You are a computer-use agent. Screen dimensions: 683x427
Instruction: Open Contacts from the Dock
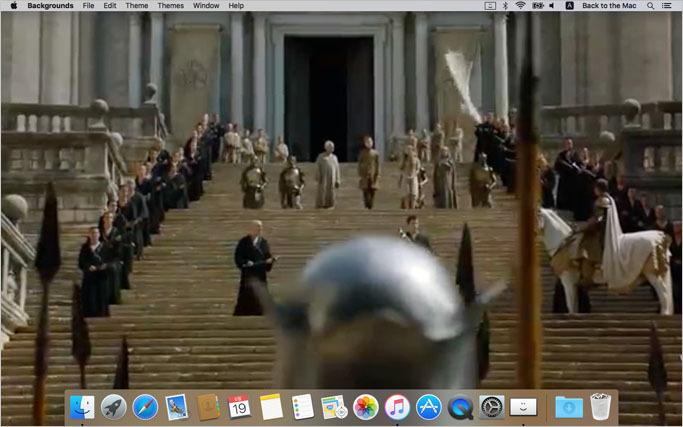pyautogui.click(x=208, y=407)
